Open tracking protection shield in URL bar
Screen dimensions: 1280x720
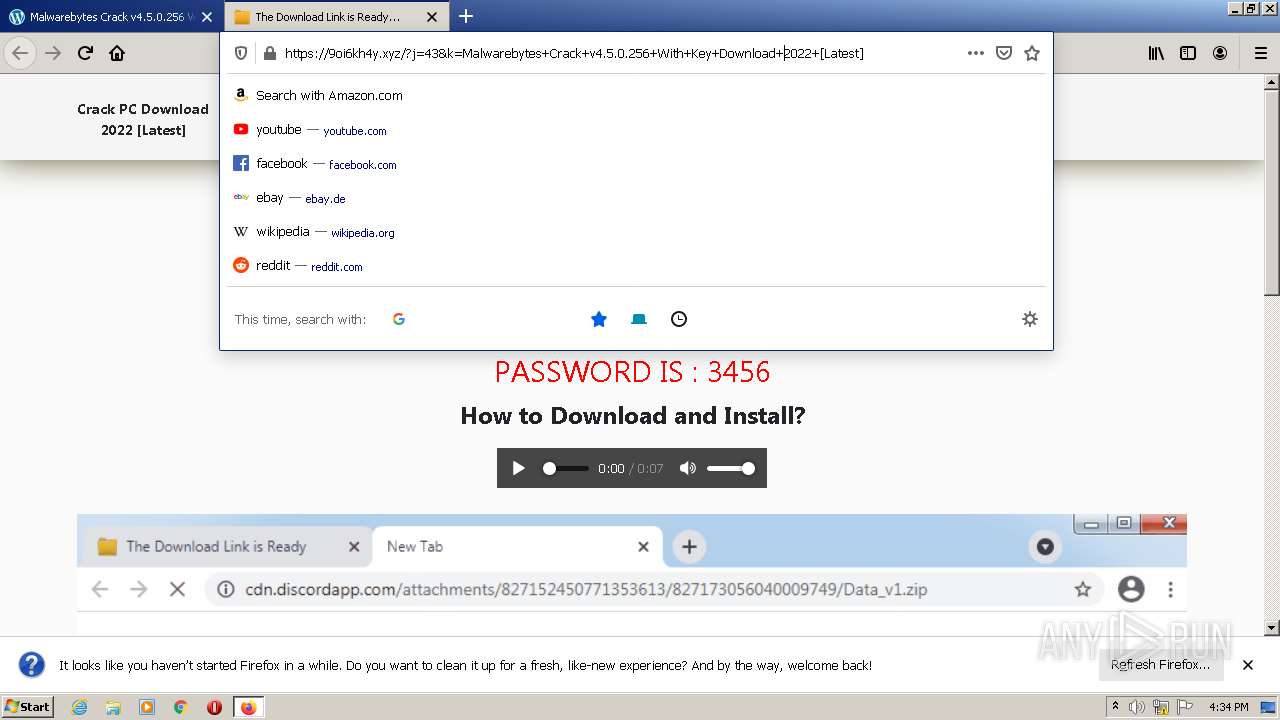pyautogui.click(x=241, y=53)
